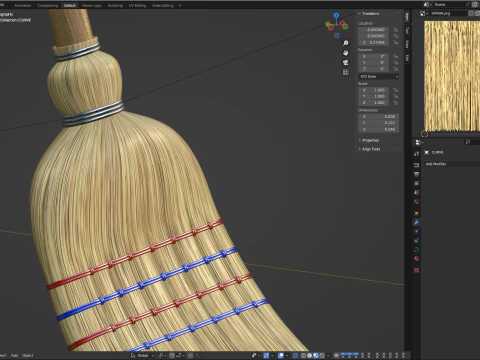Expand the Properties panel in sidebar
480x360 pixels.
[x=370, y=140]
